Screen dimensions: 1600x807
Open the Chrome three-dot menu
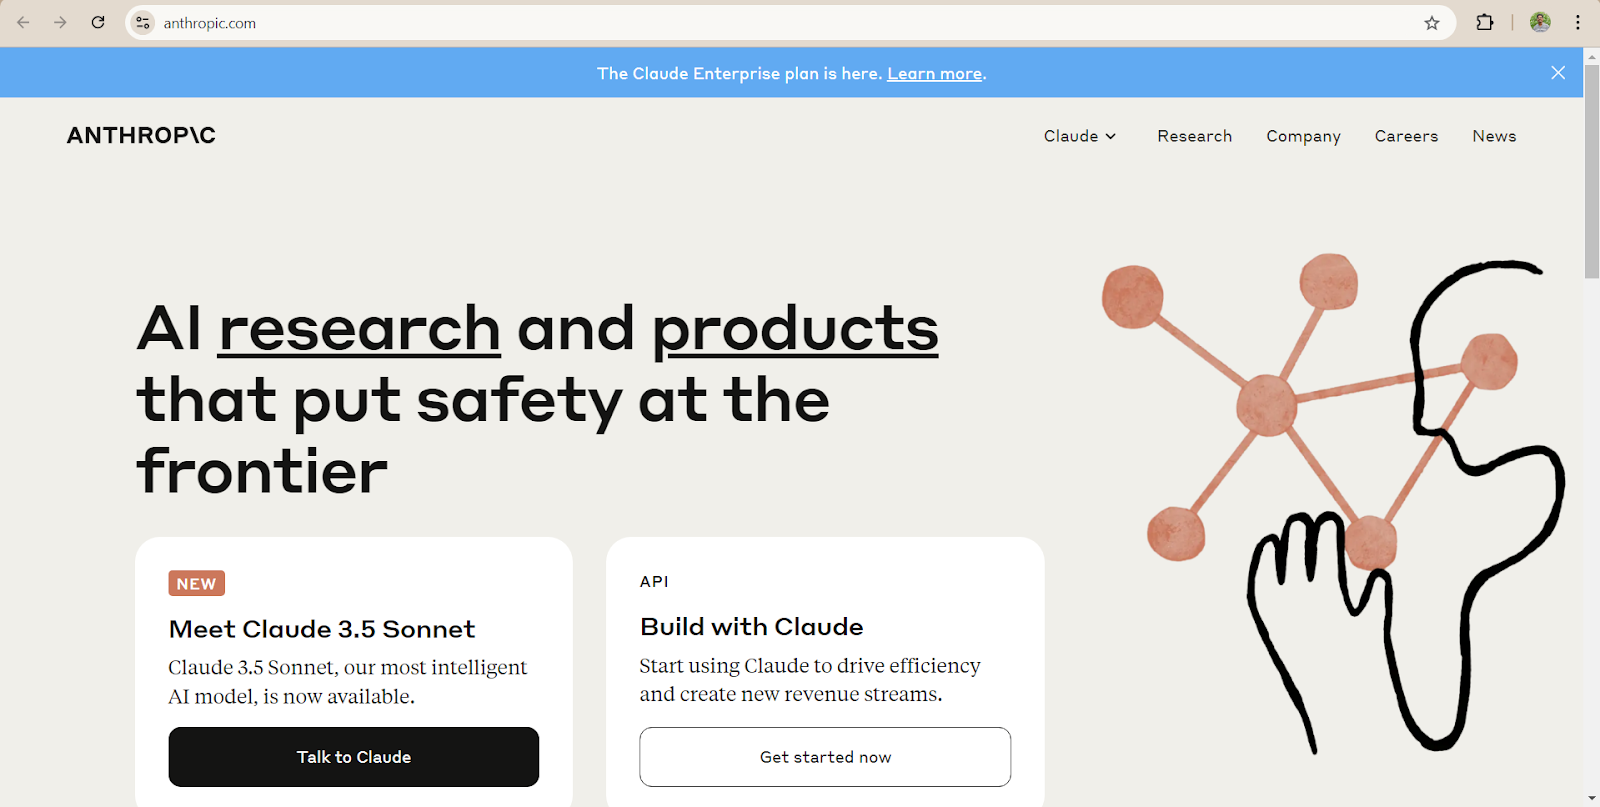tap(1578, 22)
